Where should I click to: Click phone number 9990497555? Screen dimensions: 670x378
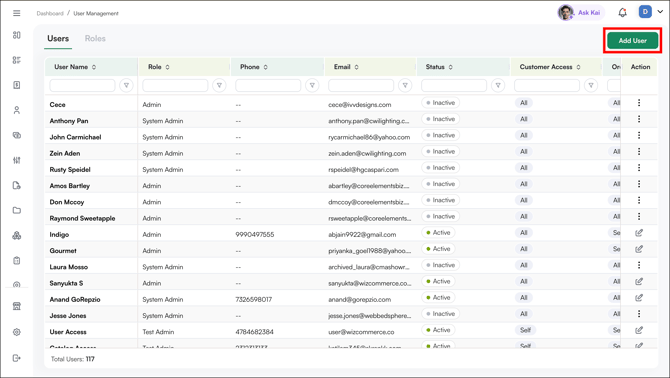point(255,234)
